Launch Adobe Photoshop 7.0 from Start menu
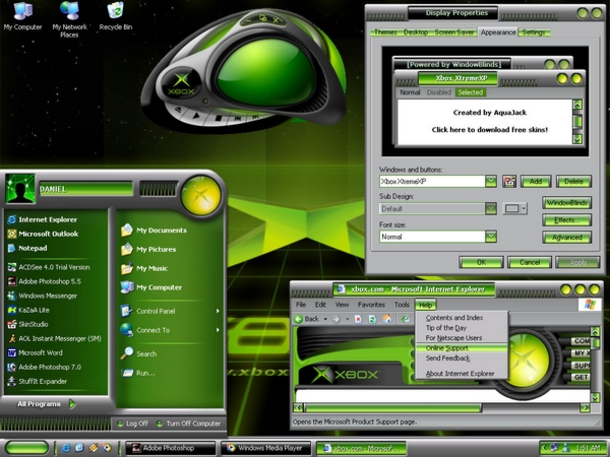The width and height of the screenshot is (610, 457). [44, 367]
